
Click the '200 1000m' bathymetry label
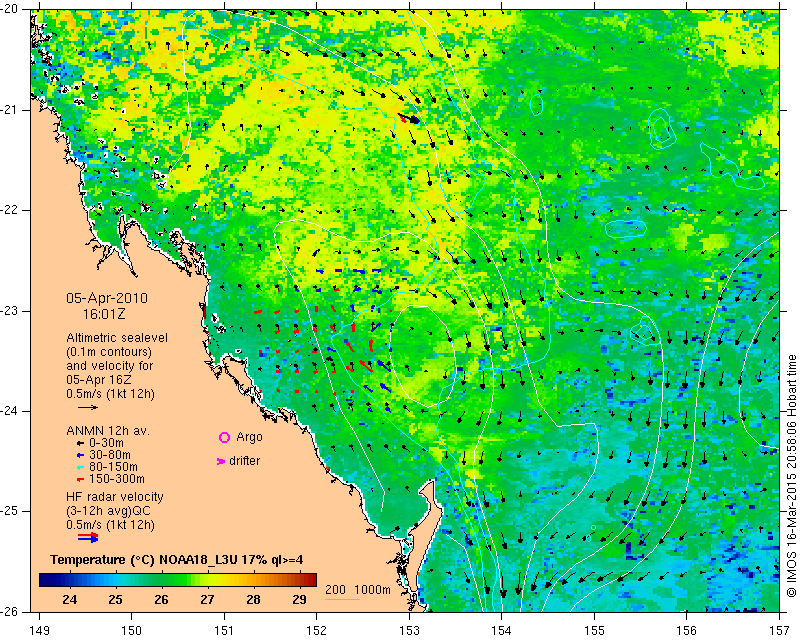click(x=358, y=590)
